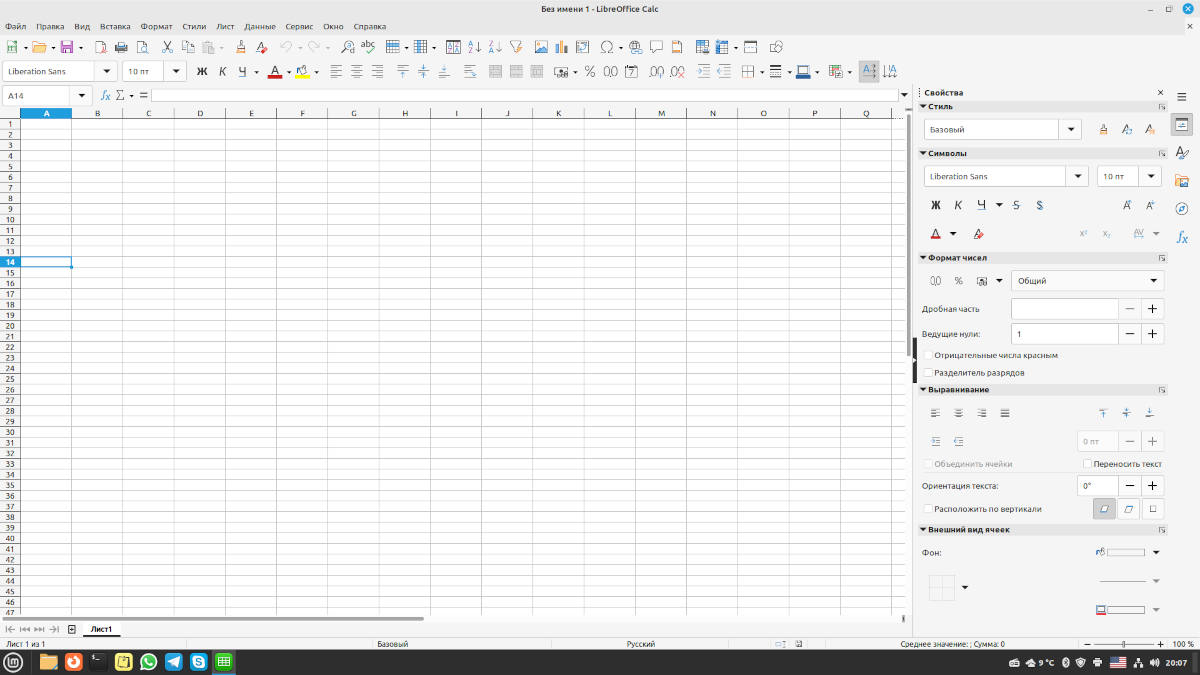This screenshot has height=675, width=1200.
Task: Click the Center horizontally toolbar icon
Action: (356, 72)
